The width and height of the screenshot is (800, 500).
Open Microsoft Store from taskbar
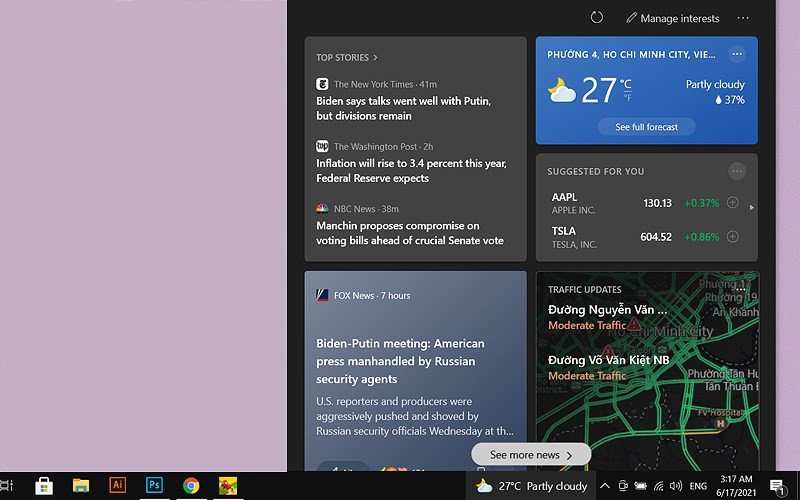[44, 485]
